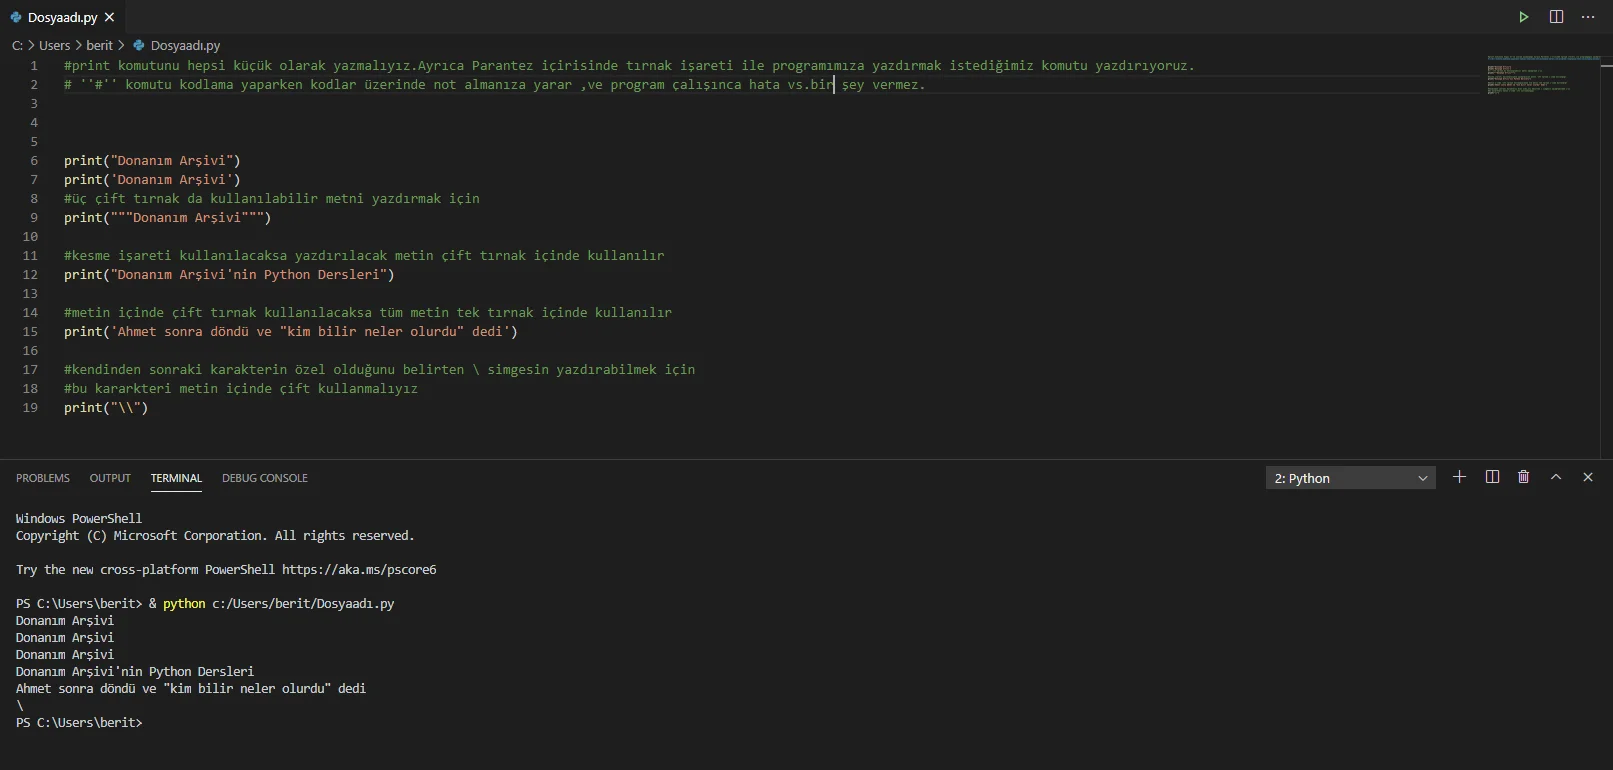Click Dosyaadı.py in the breadcrumb path
This screenshot has height=770, width=1613.
point(185,45)
